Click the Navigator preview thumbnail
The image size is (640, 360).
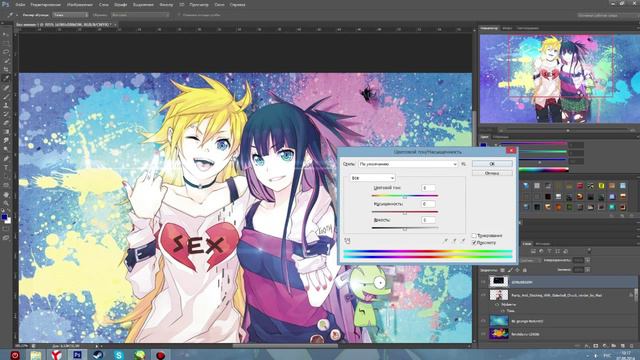[x=560, y=79]
